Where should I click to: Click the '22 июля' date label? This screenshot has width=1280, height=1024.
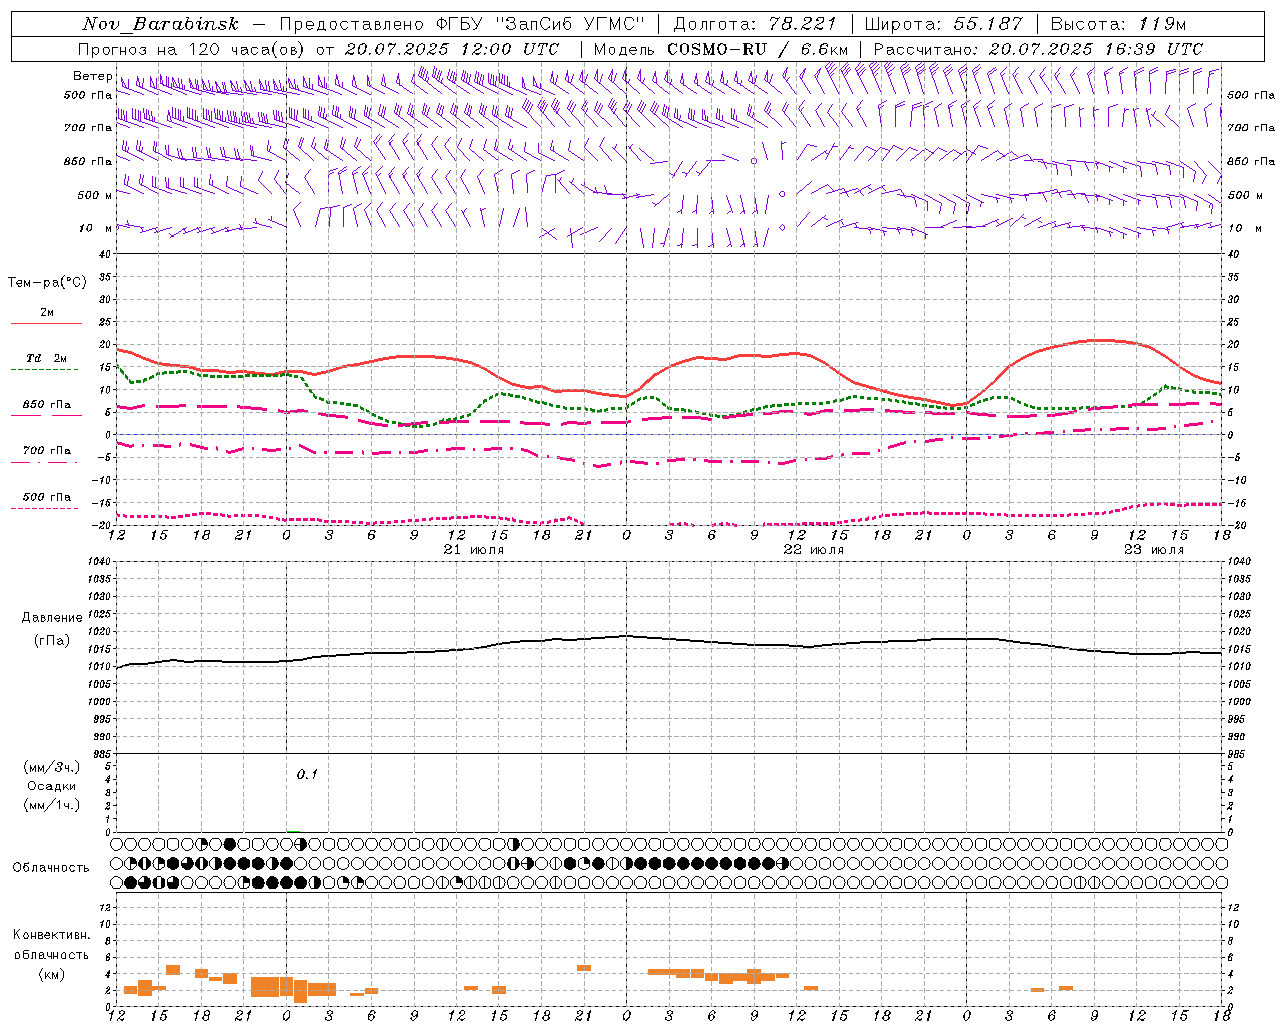pos(814,550)
